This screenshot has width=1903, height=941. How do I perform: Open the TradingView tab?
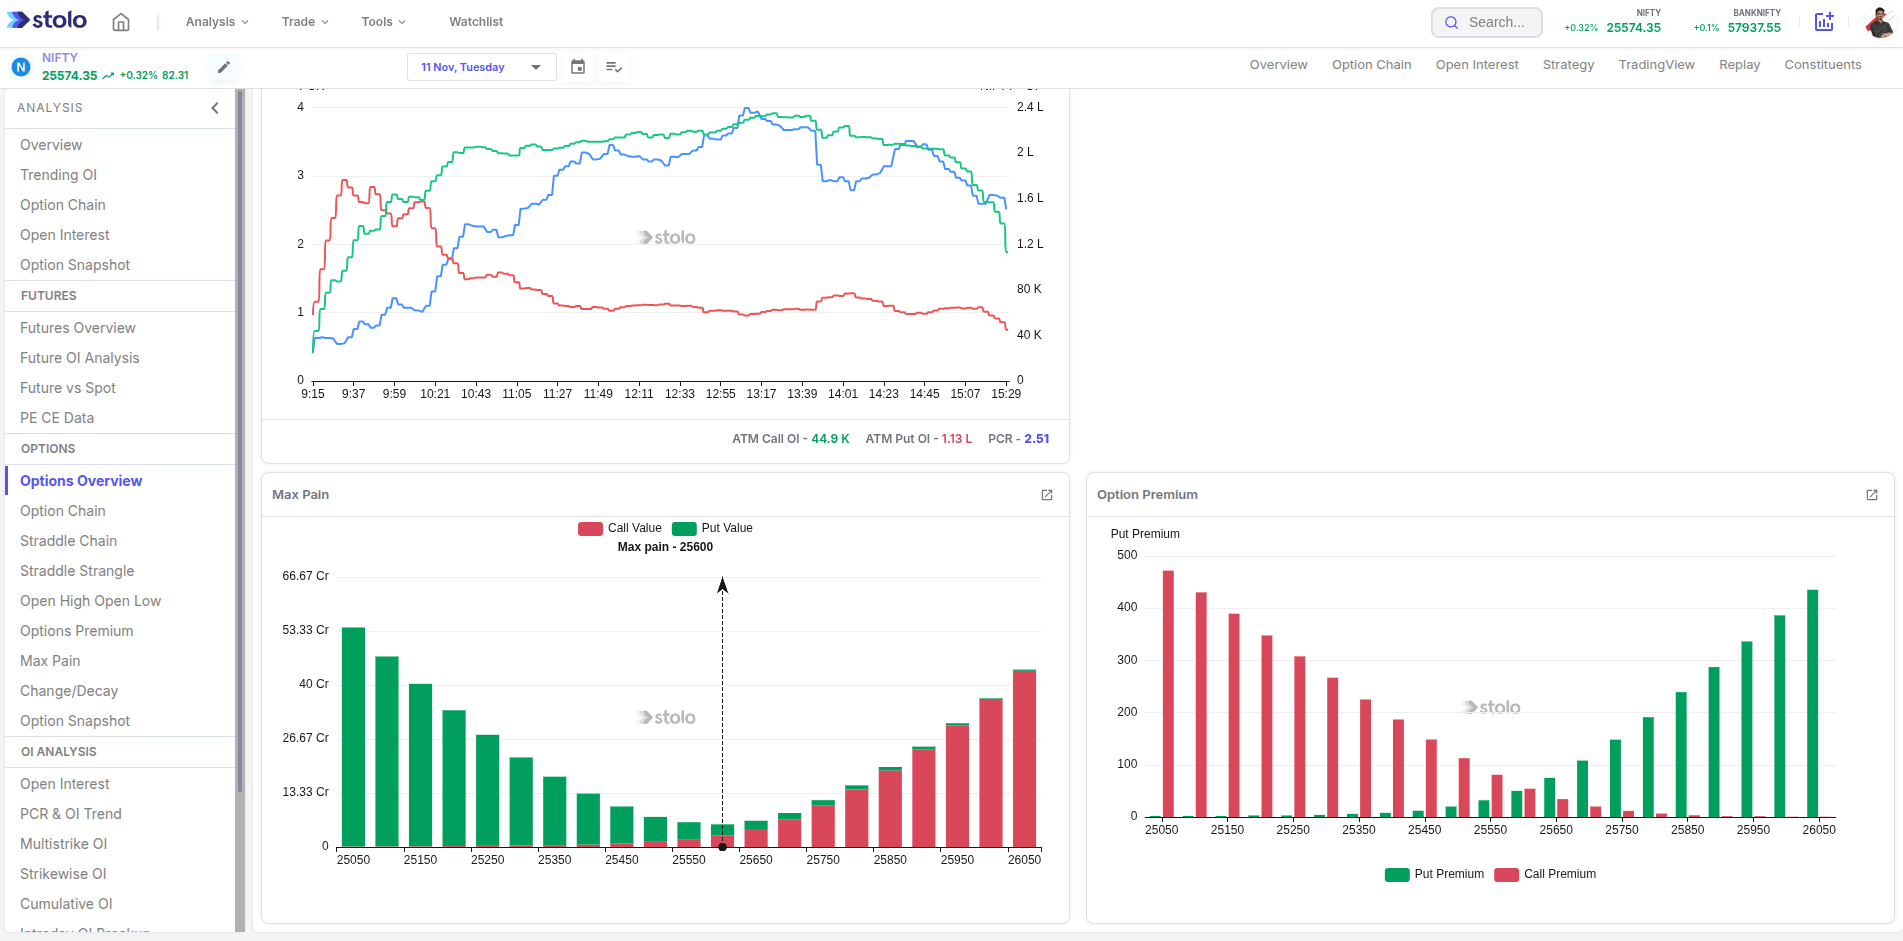coord(1656,64)
